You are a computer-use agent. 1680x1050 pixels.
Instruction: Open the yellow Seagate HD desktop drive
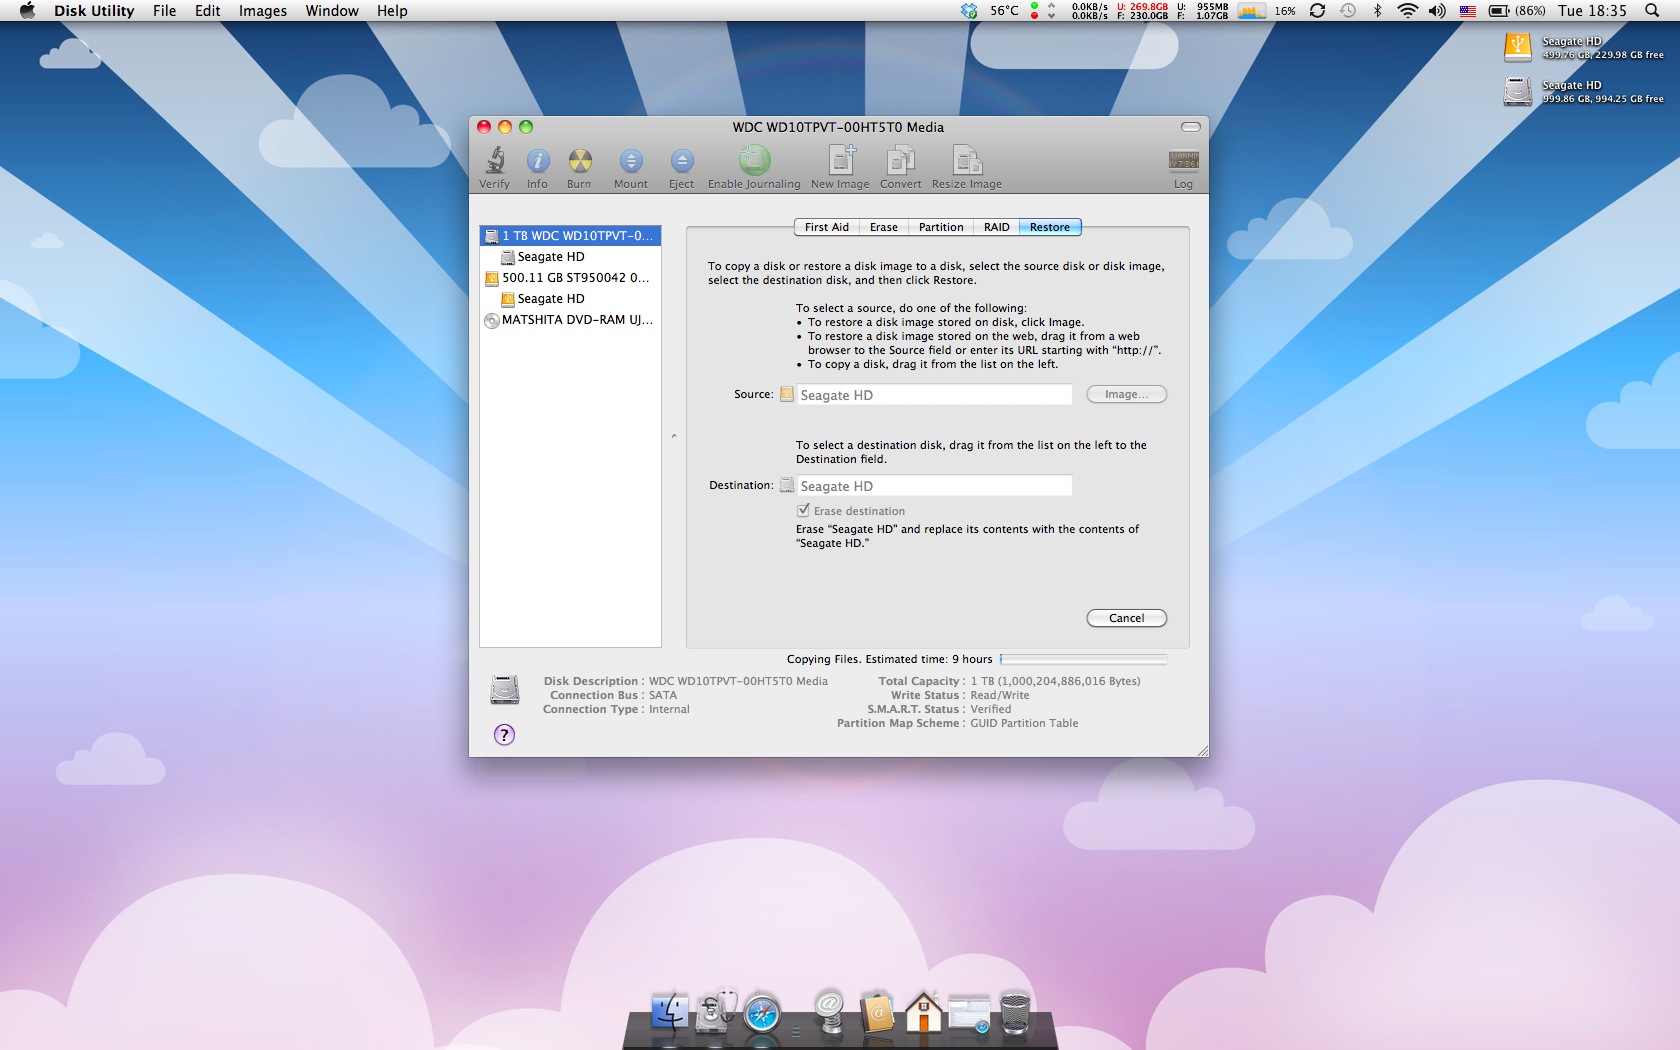pyautogui.click(x=1518, y=47)
